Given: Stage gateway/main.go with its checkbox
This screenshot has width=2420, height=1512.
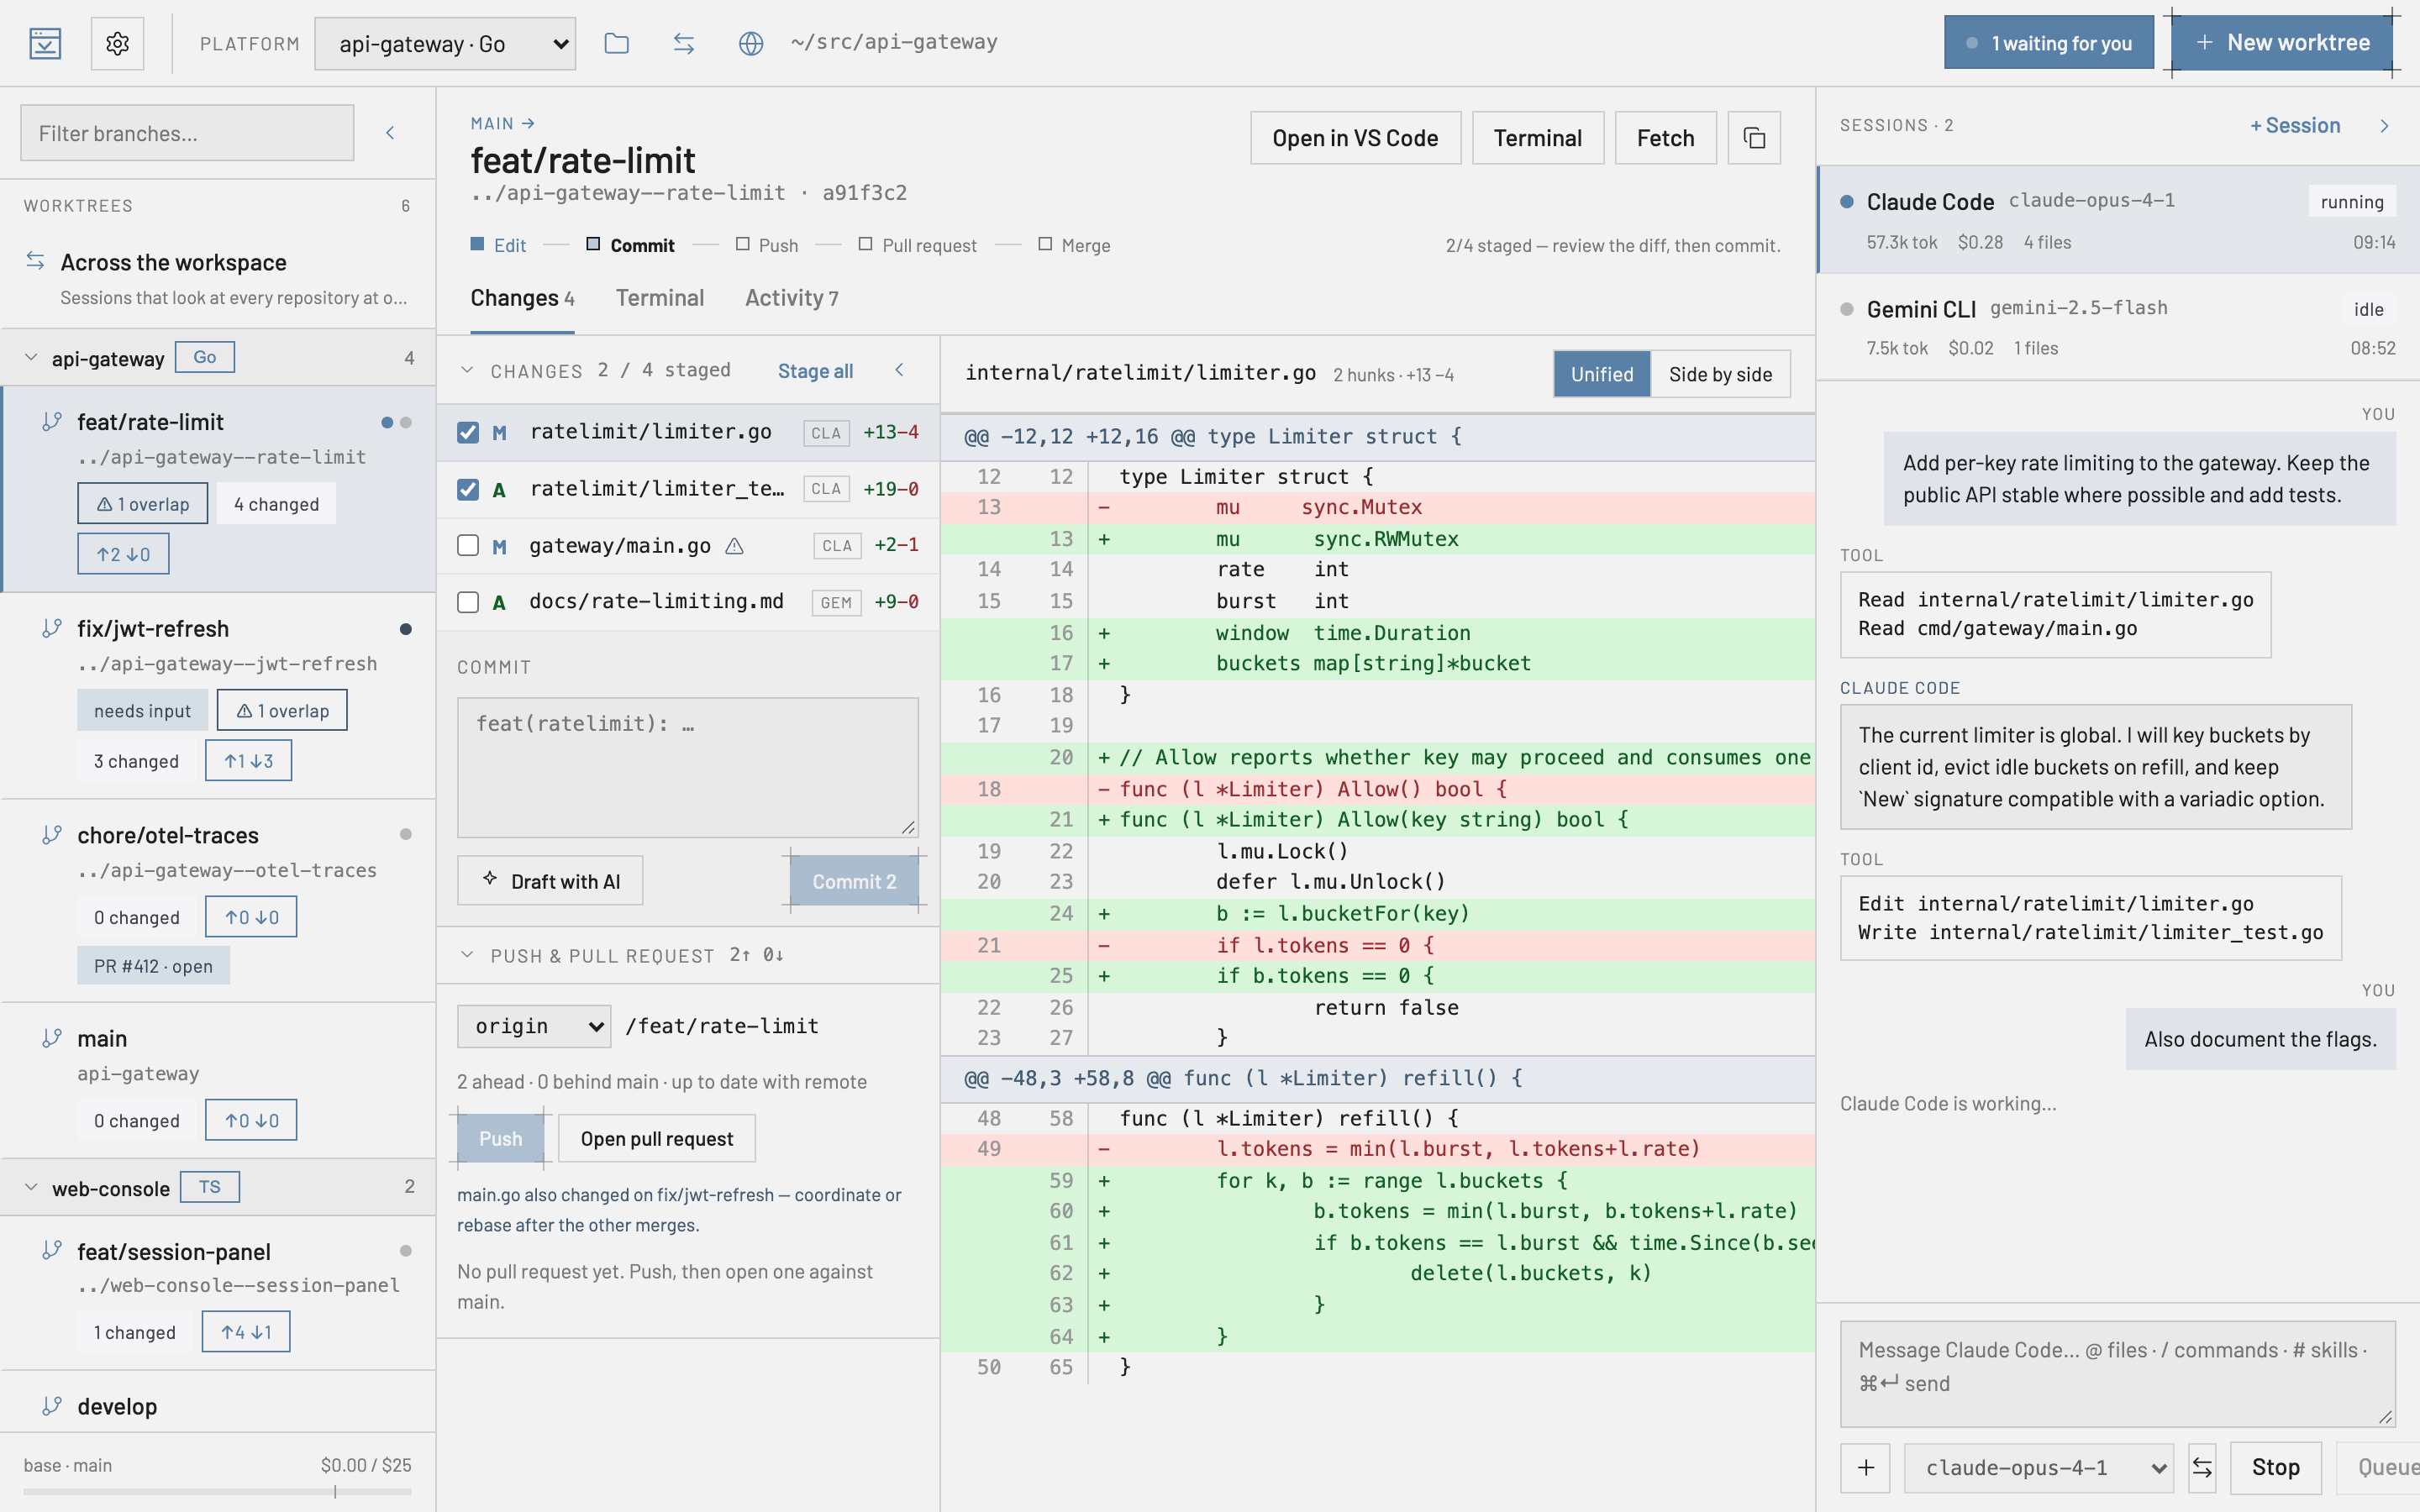Looking at the screenshot, I should tap(468, 545).
